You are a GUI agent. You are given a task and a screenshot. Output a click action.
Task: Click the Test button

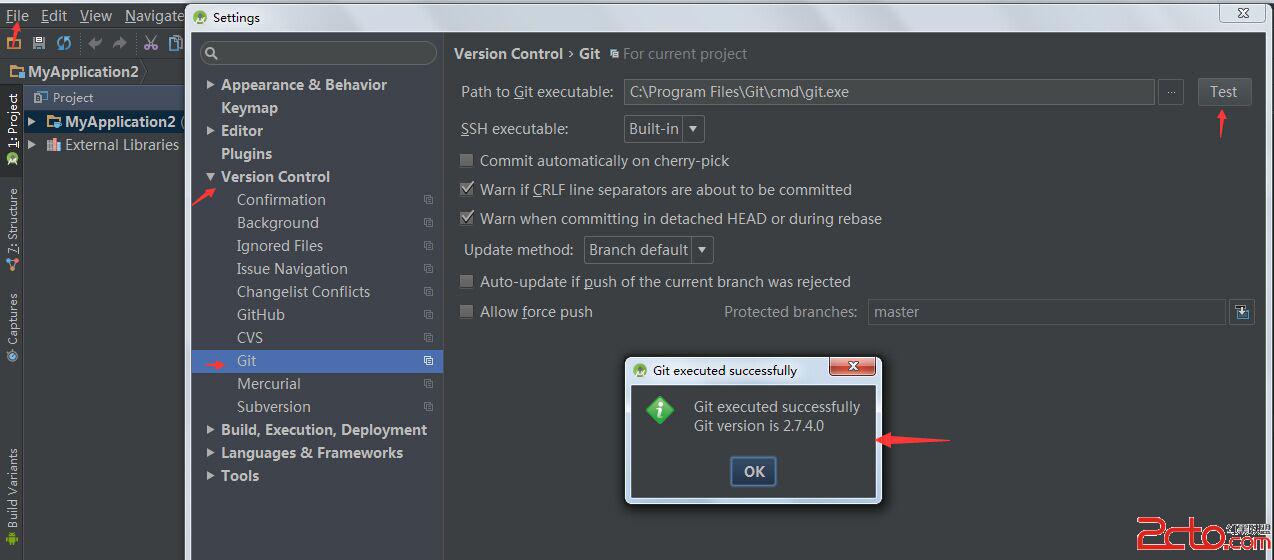point(1223,92)
